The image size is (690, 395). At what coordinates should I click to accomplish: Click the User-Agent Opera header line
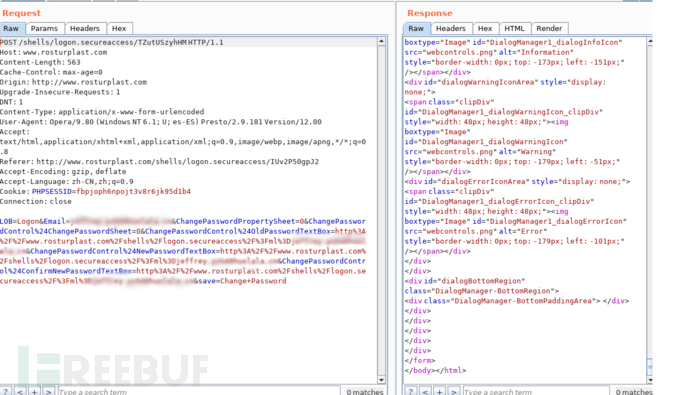pyautogui.click(x=161, y=122)
